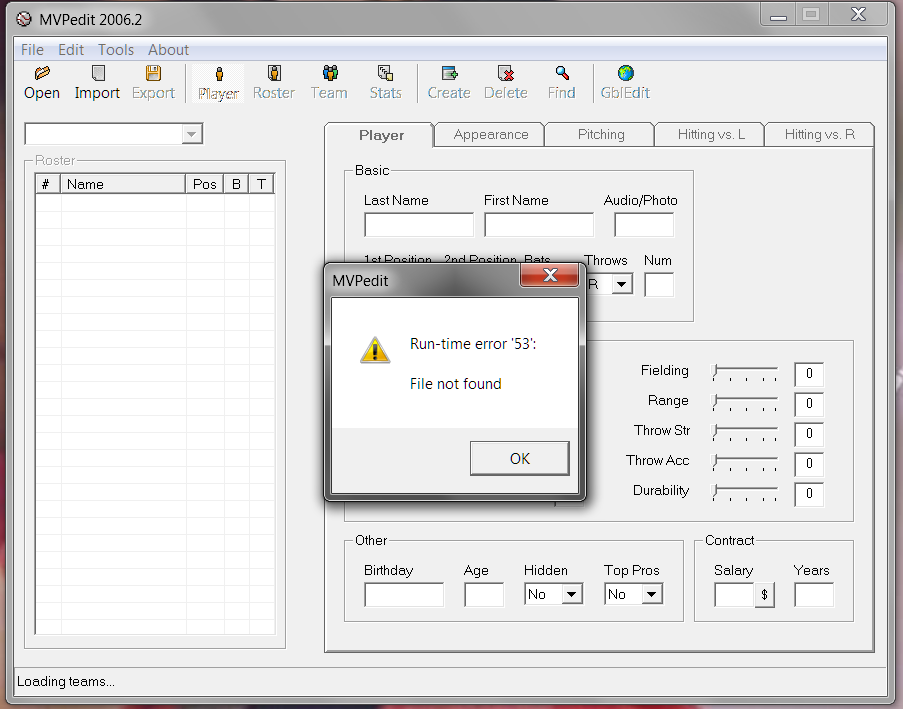The image size is (903, 709).
Task: Click the Delete player toolbar icon
Action: click(x=506, y=73)
